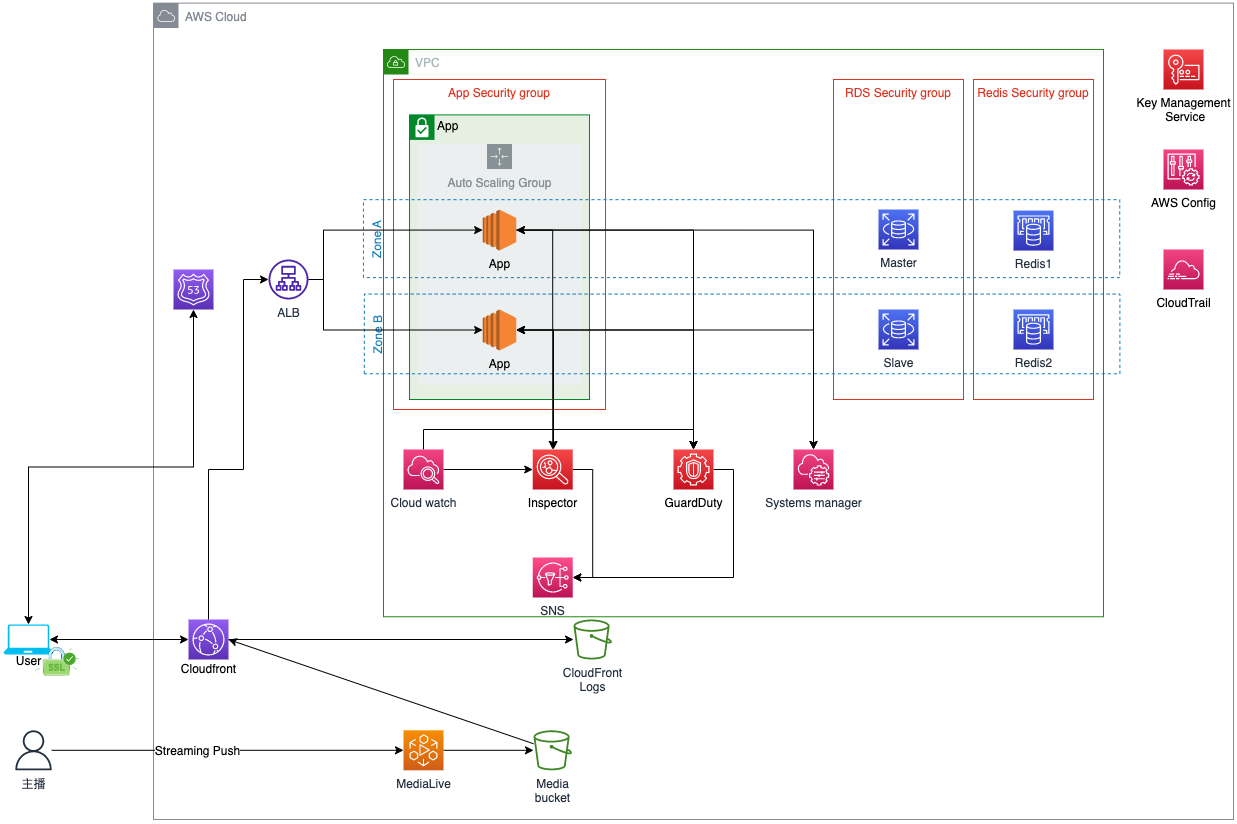
Task: Select the green App lock icon
Action: (x=422, y=127)
